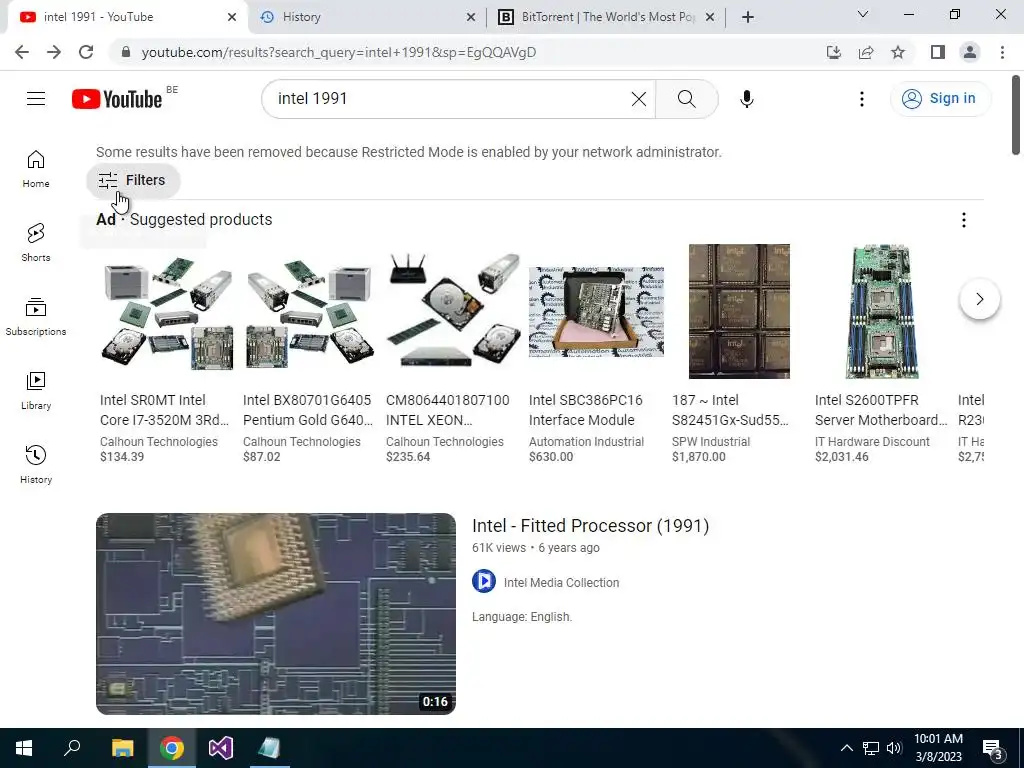Open CM8064401807100 INTEL XEON product
The image size is (1024, 768).
(x=448, y=410)
